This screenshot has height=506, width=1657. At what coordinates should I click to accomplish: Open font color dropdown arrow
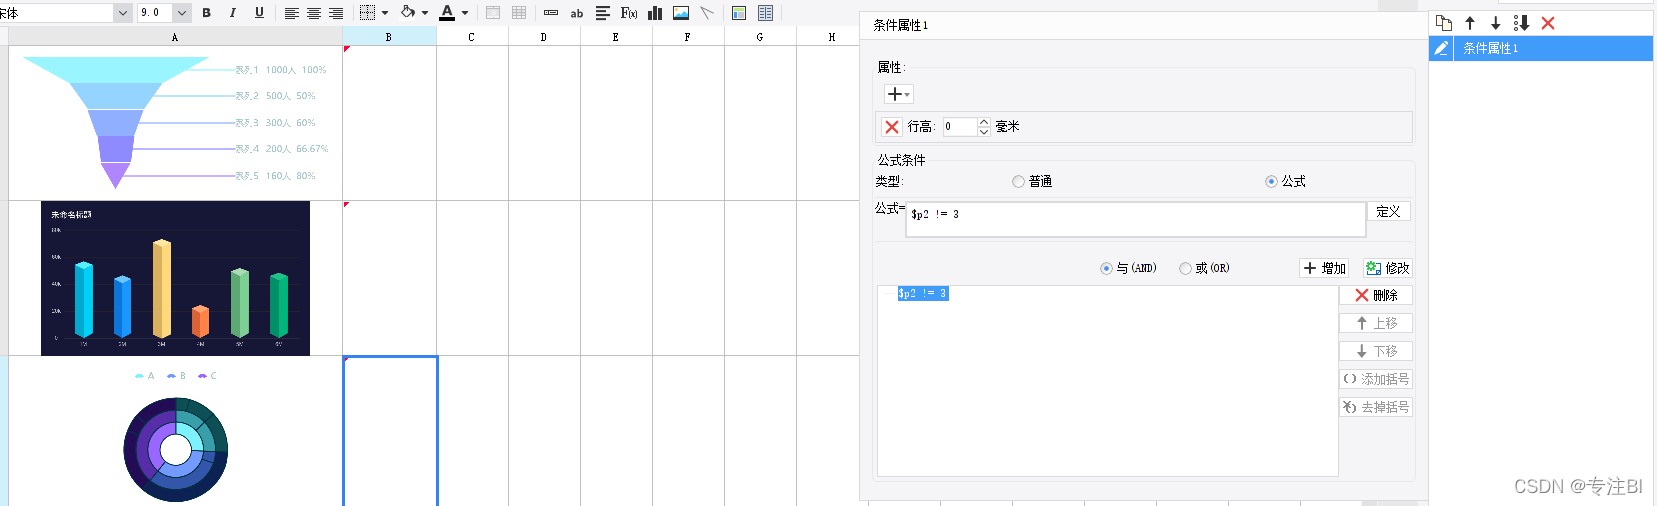[465, 13]
